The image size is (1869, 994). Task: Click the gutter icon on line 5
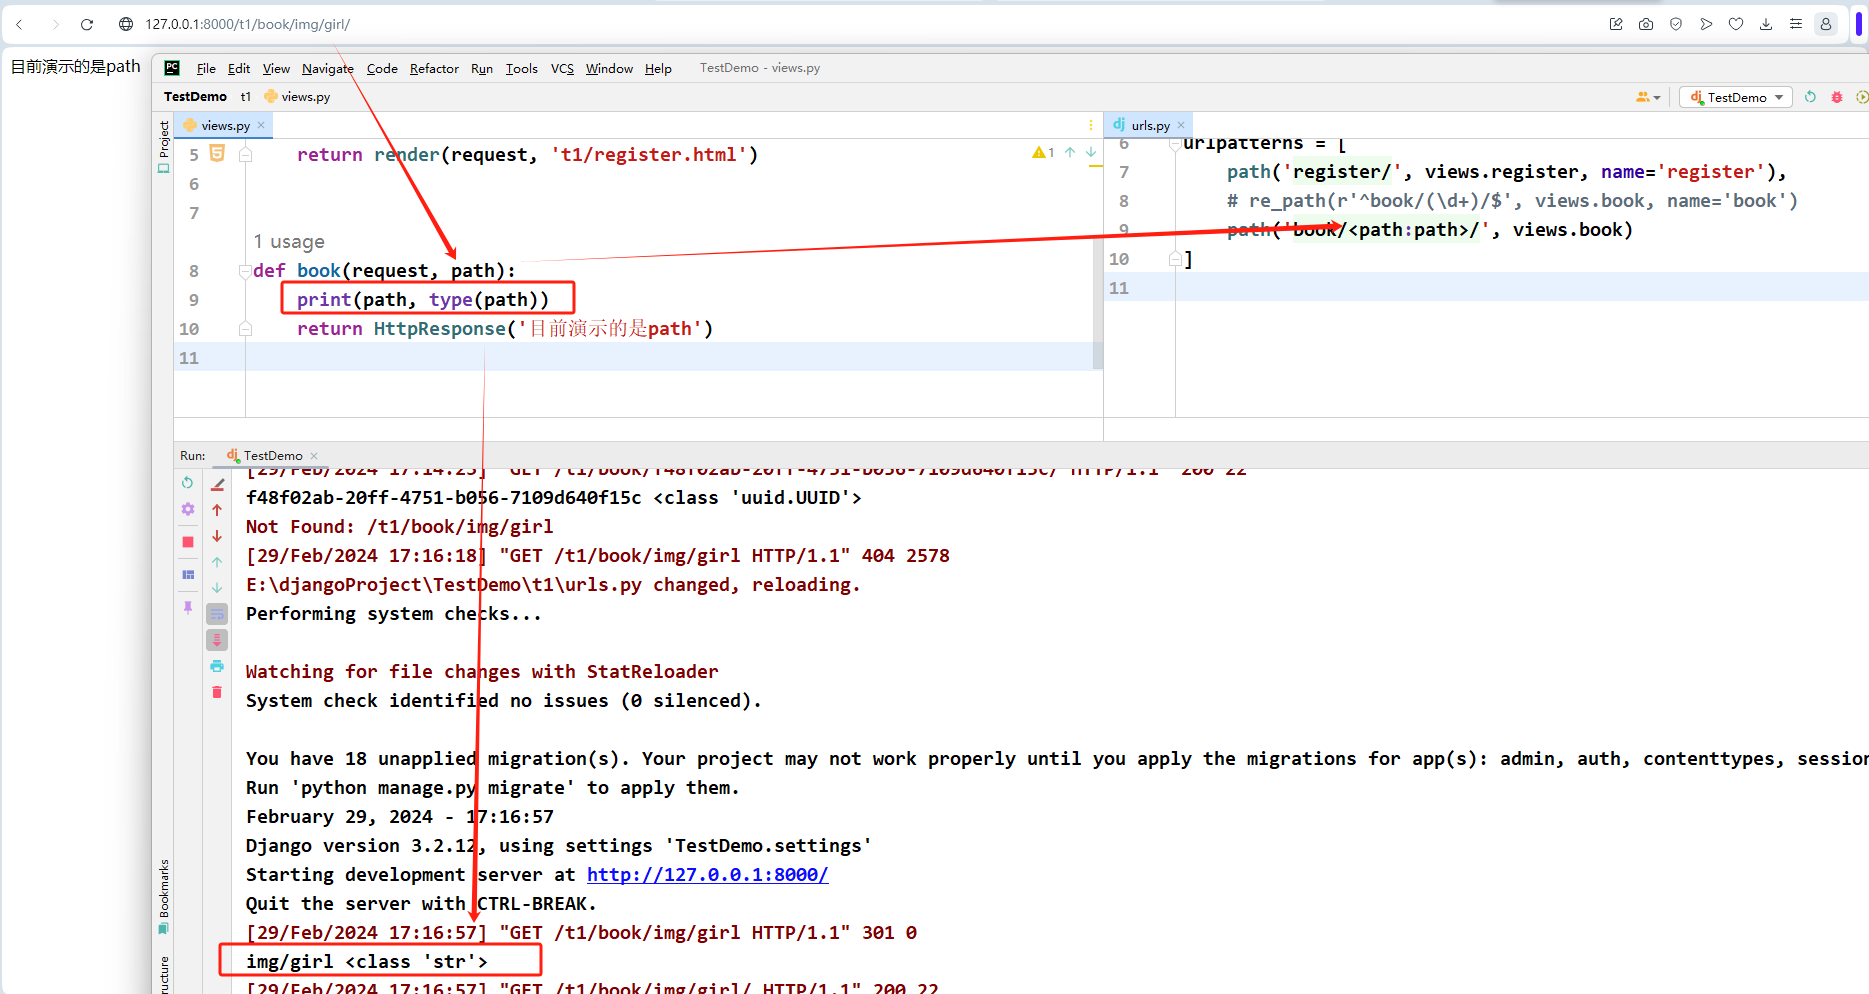[217, 153]
